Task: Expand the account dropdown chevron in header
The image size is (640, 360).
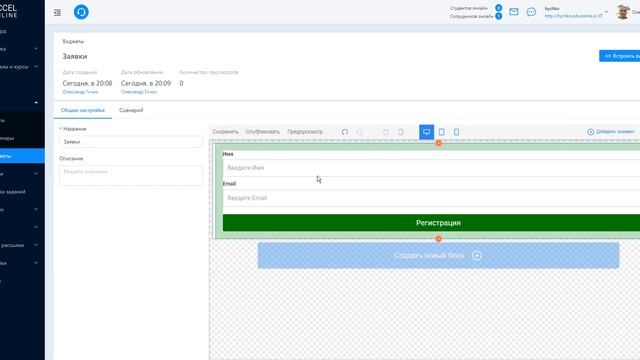Action: [606, 12]
